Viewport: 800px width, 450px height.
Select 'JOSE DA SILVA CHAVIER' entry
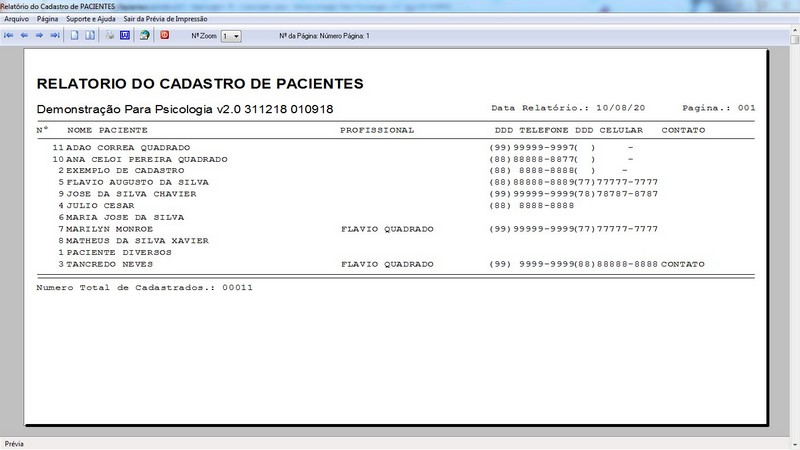[x=132, y=194]
